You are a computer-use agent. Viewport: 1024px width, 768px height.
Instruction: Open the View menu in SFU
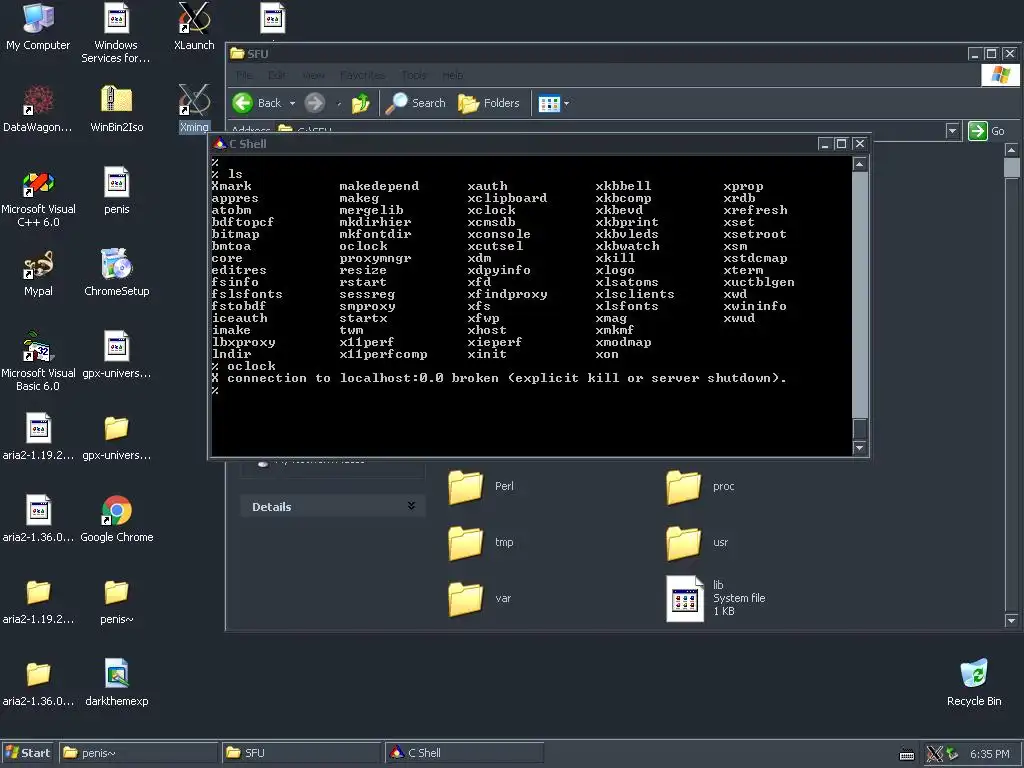(x=313, y=76)
